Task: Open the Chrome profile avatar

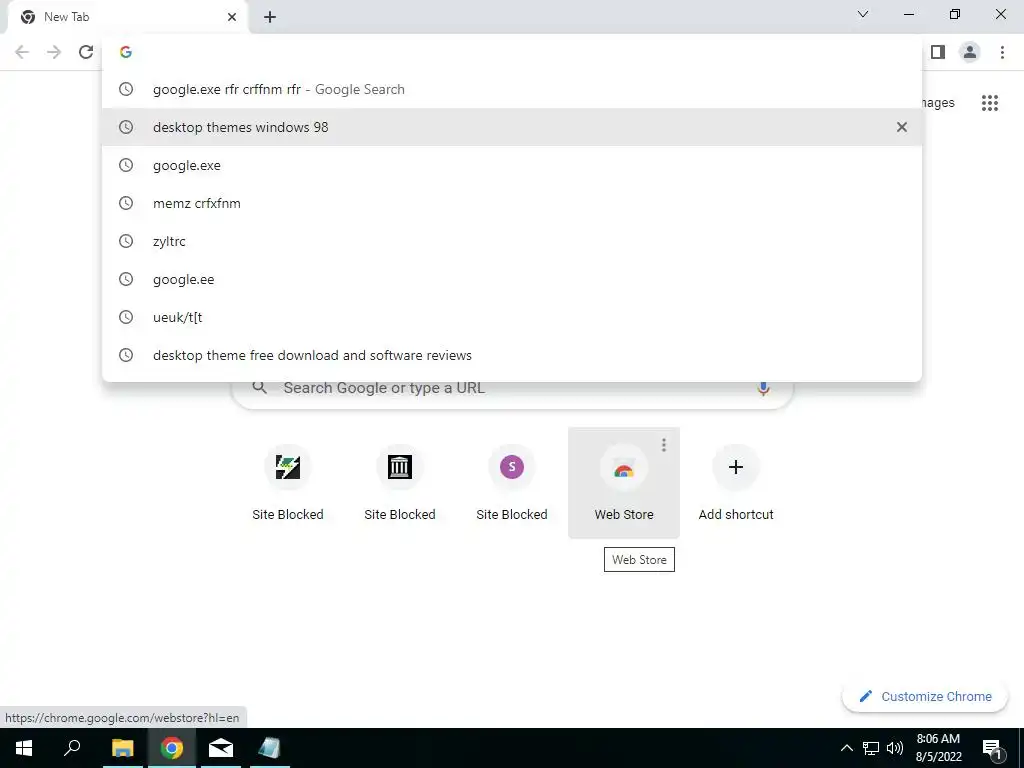Action: pyautogui.click(x=970, y=52)
